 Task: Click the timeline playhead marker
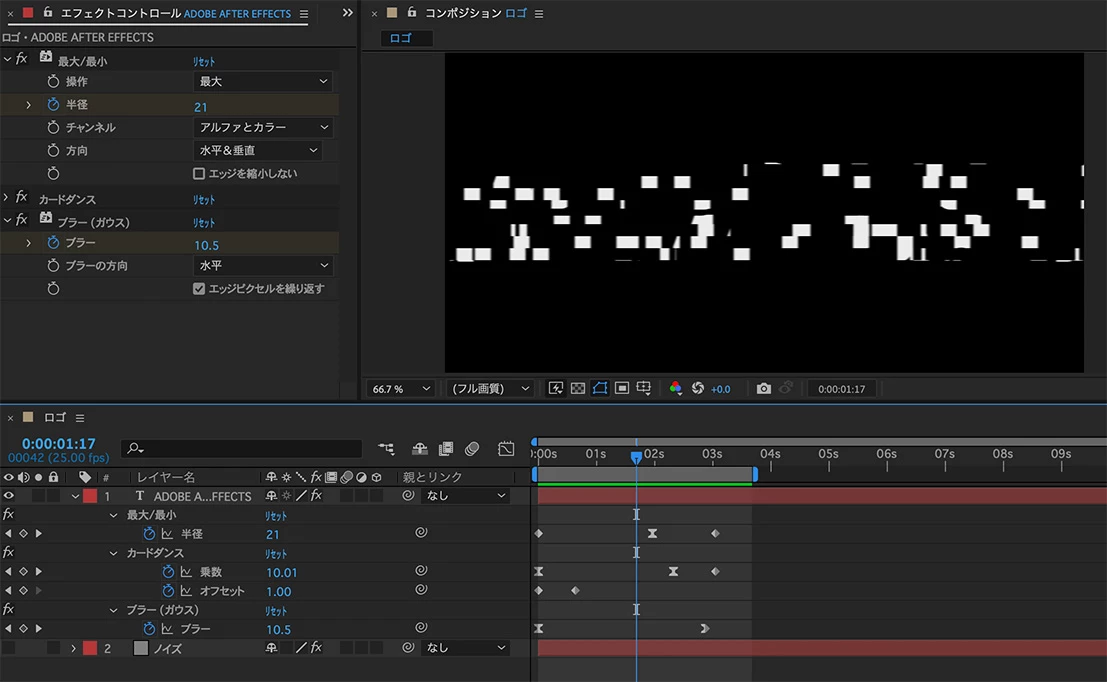pos(636,457)
